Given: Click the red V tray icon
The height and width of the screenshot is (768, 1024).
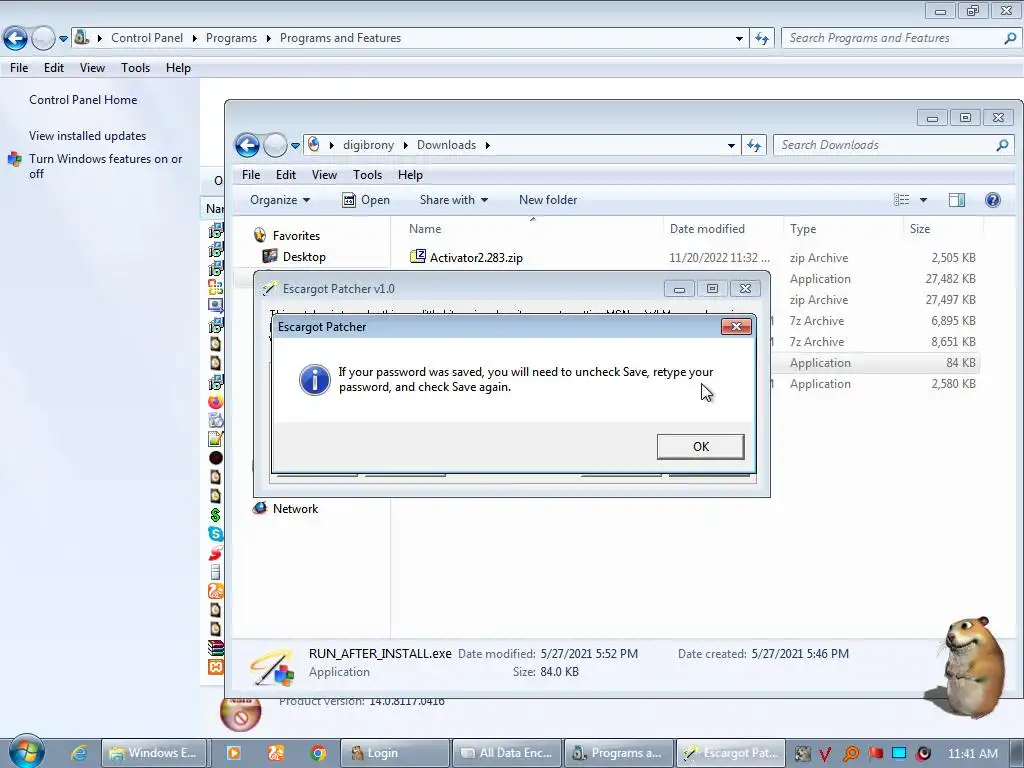Looking at the screenshot, I should coord(825,754).
